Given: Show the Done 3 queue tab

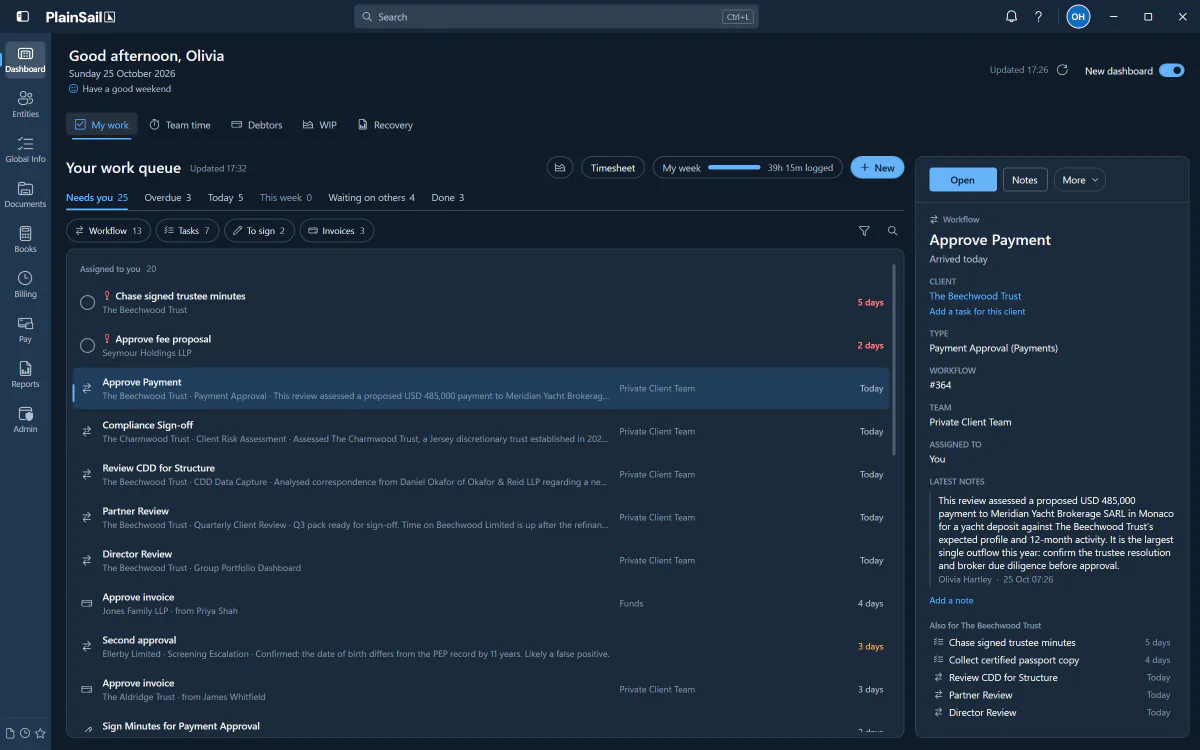Looking at the screenshot, I should click(x=447, y=198).
